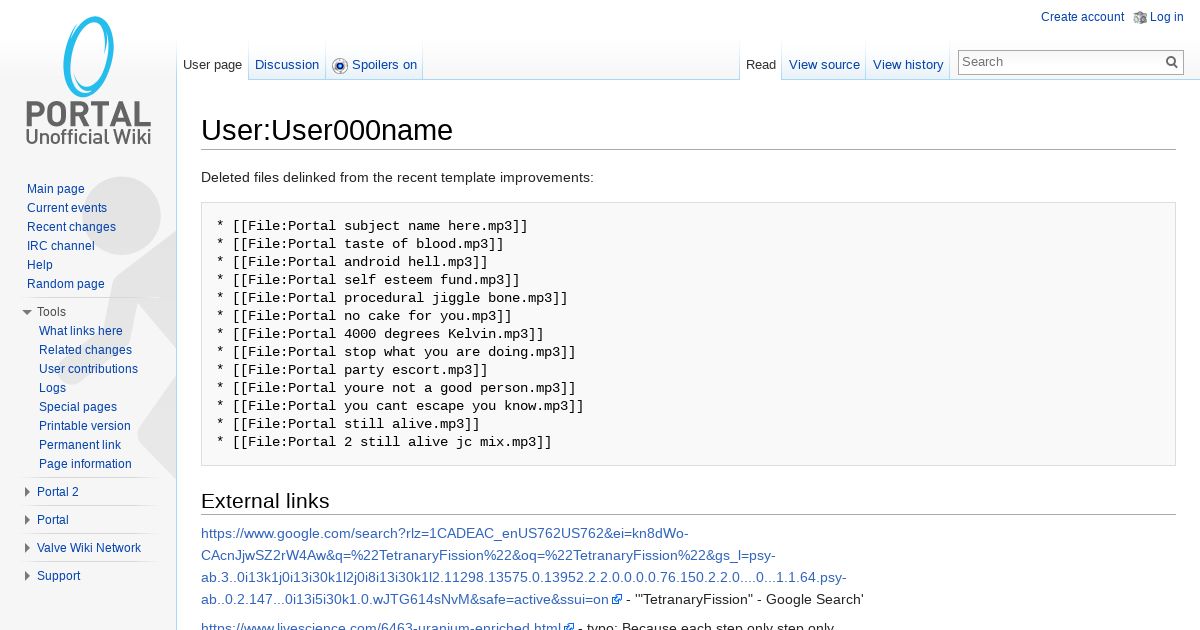Viewport: 1200px width, 630px height.
Task: Open the livescience uranium-enriched link
Action: tap(381, 625)
